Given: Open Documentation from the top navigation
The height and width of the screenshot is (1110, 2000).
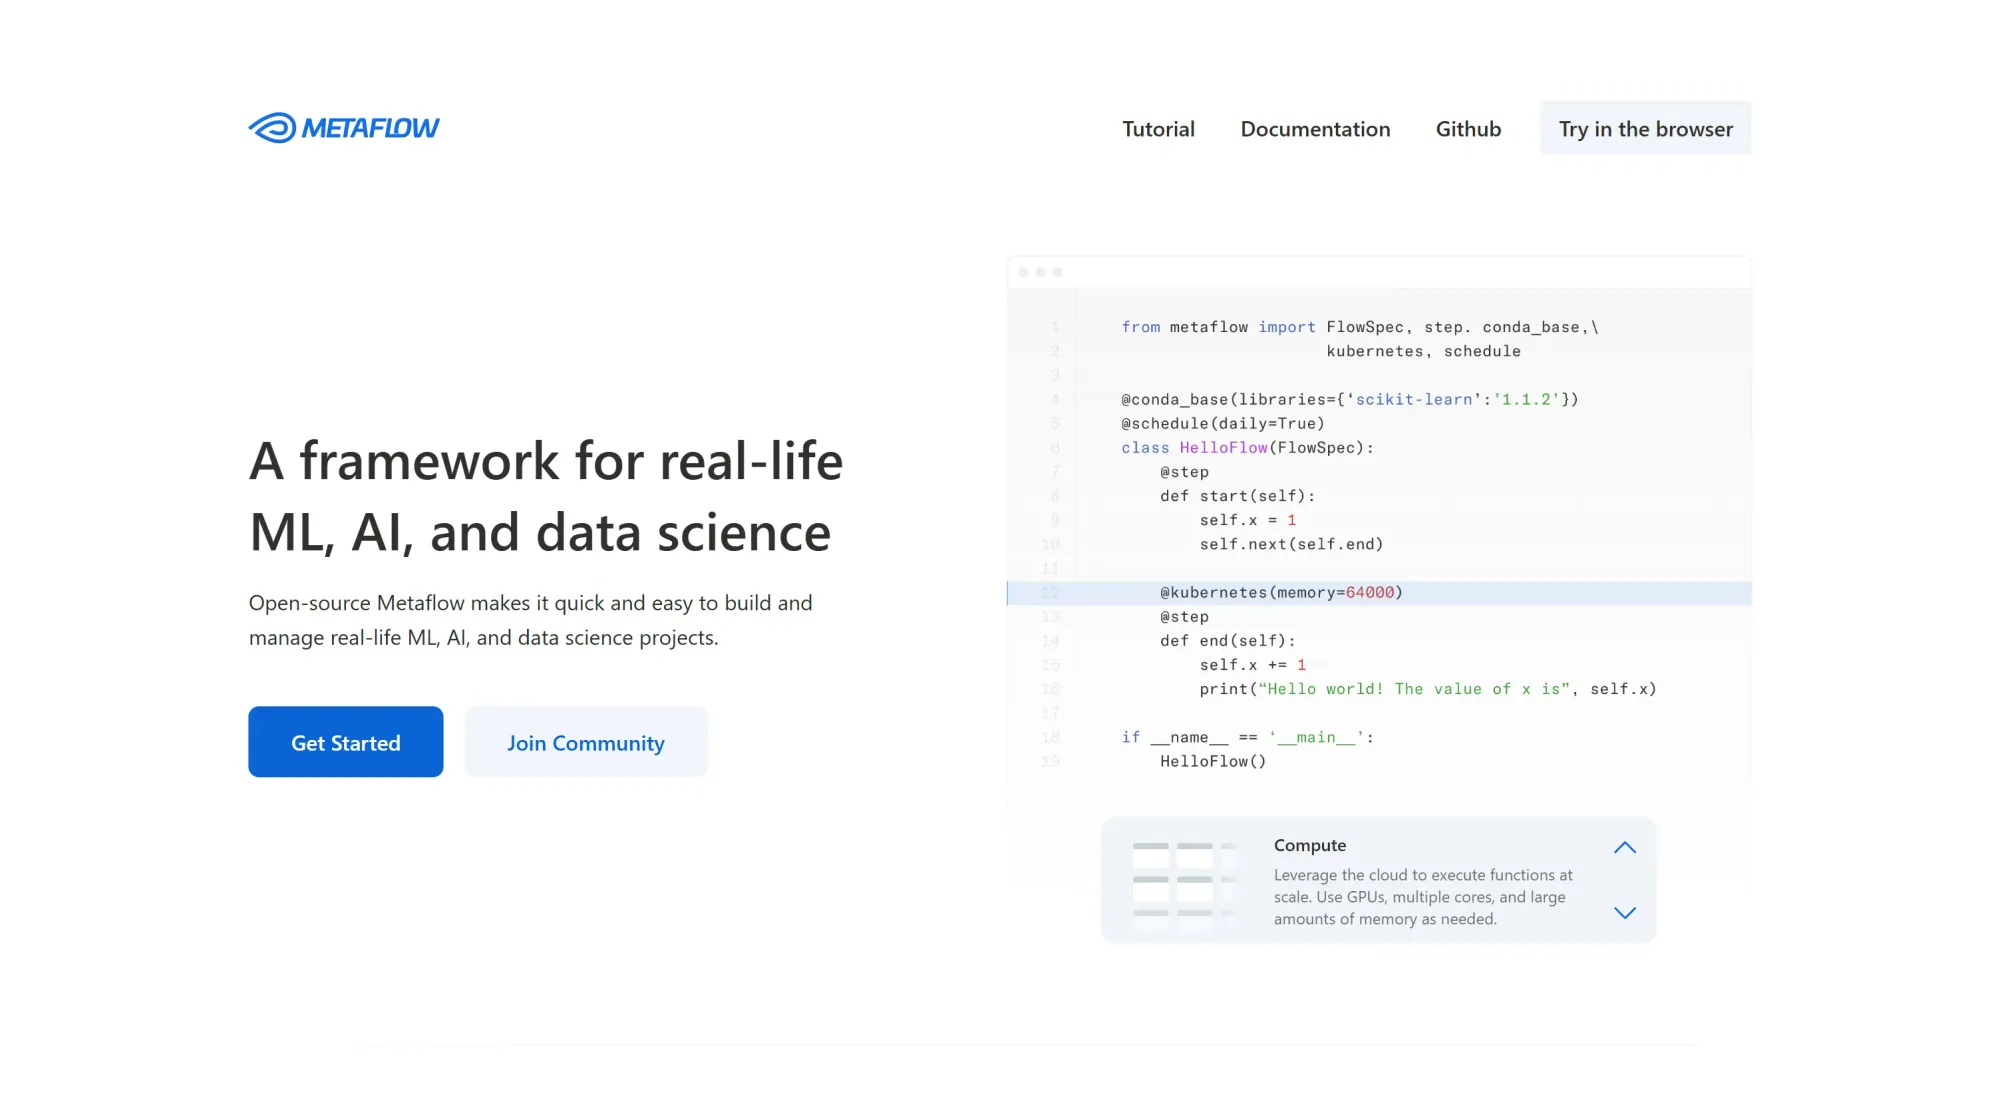Looking at the screenshot, I should (1315, 129).
